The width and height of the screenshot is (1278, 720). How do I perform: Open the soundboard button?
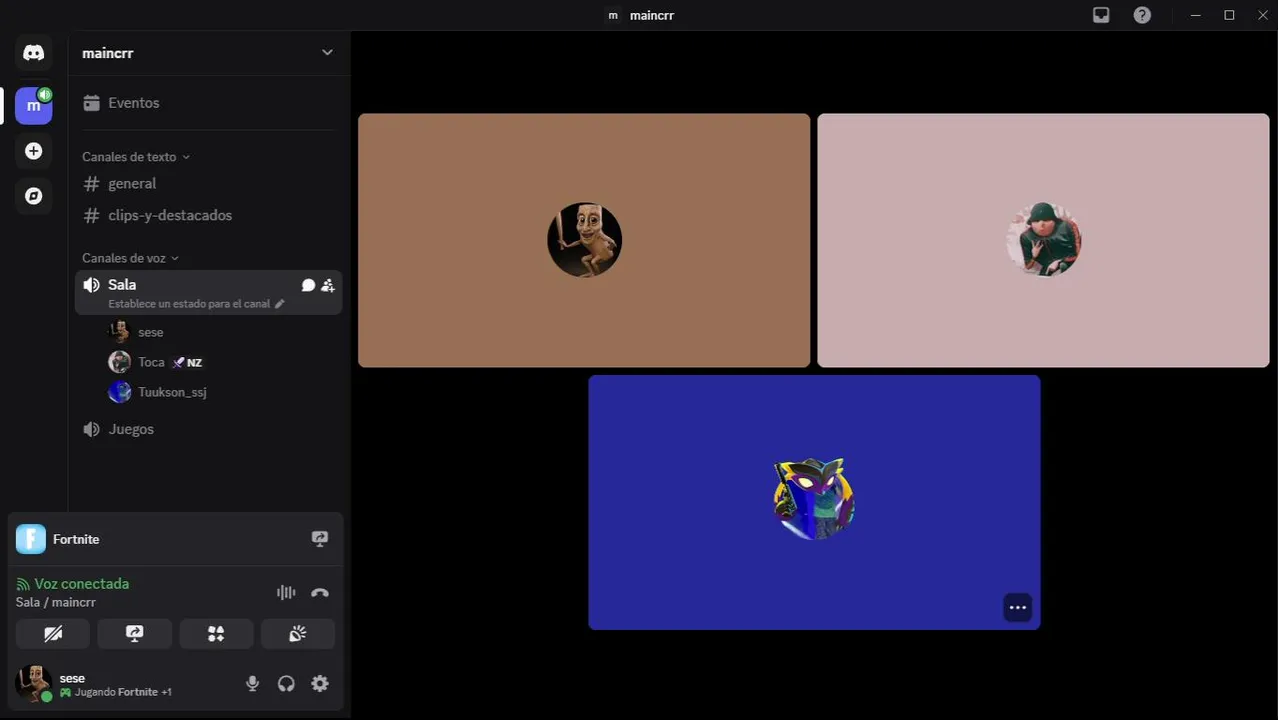coord(298,634)
